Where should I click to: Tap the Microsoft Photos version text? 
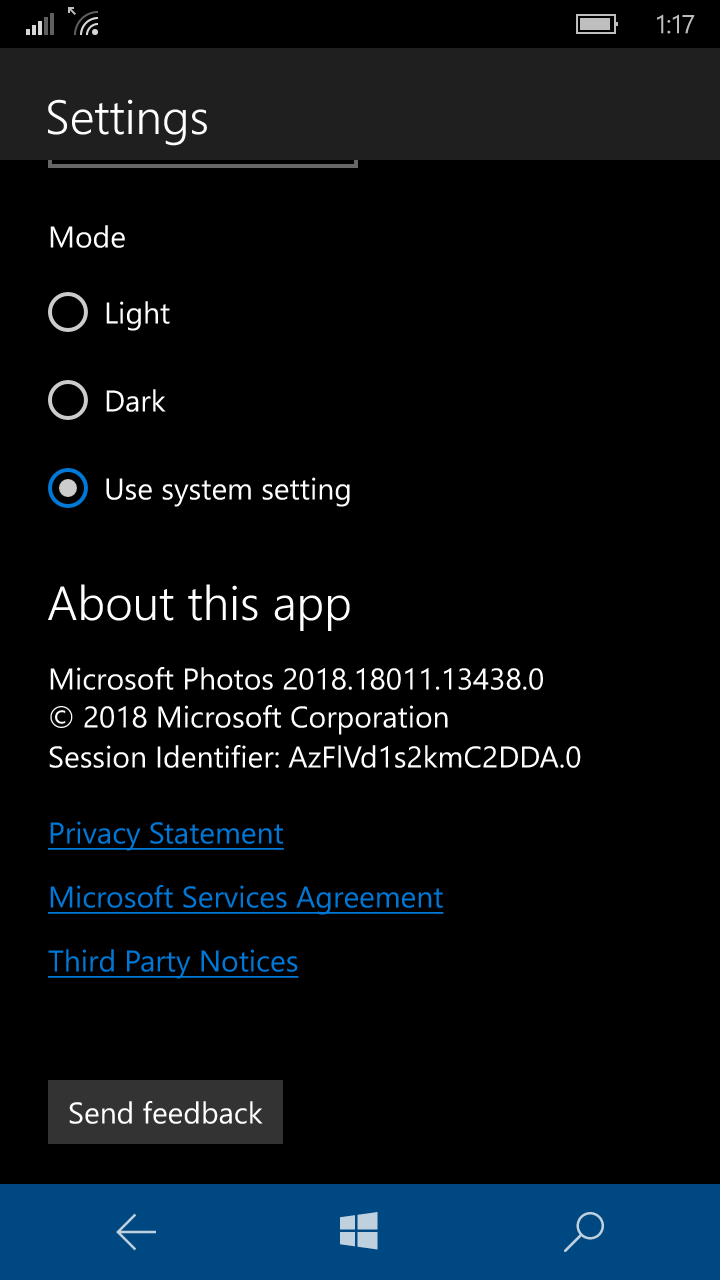coord(296,680)
